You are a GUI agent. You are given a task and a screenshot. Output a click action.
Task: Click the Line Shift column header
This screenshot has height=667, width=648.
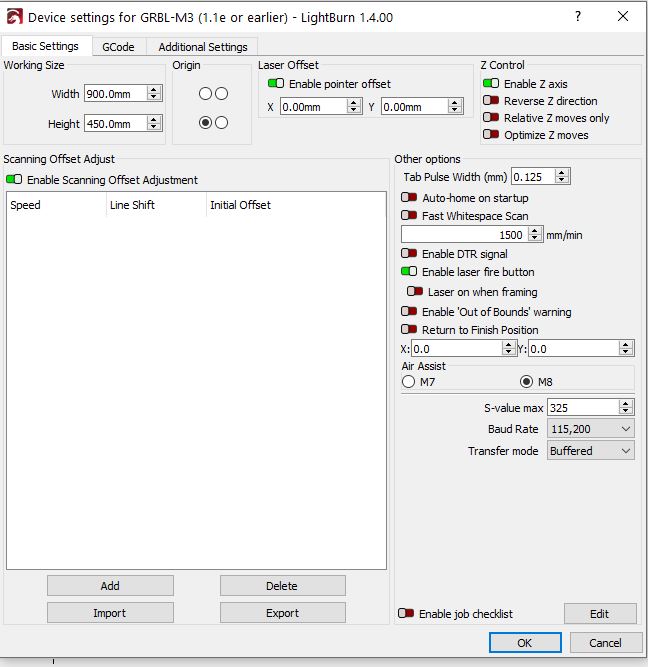(x=156, y=205)
